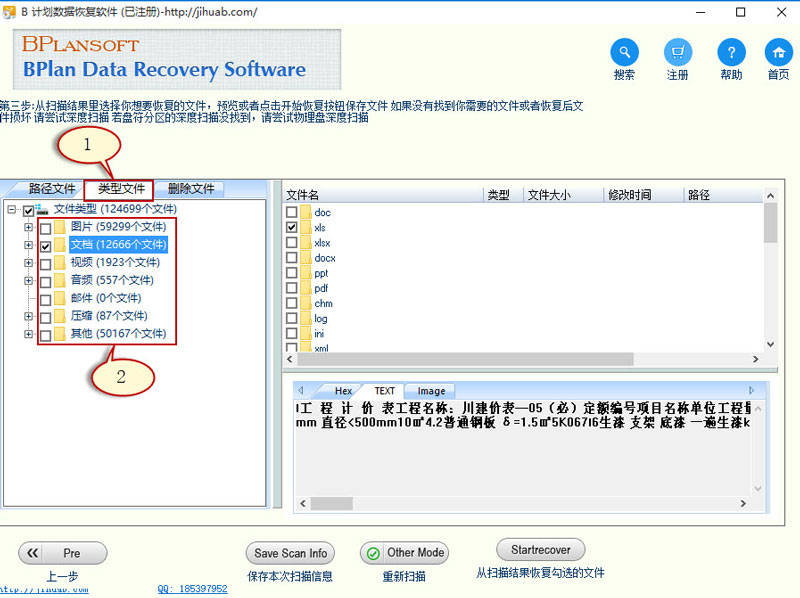Uncheck the 文档 category checkbox
This screenshot has height=598, width=800.
45,246
